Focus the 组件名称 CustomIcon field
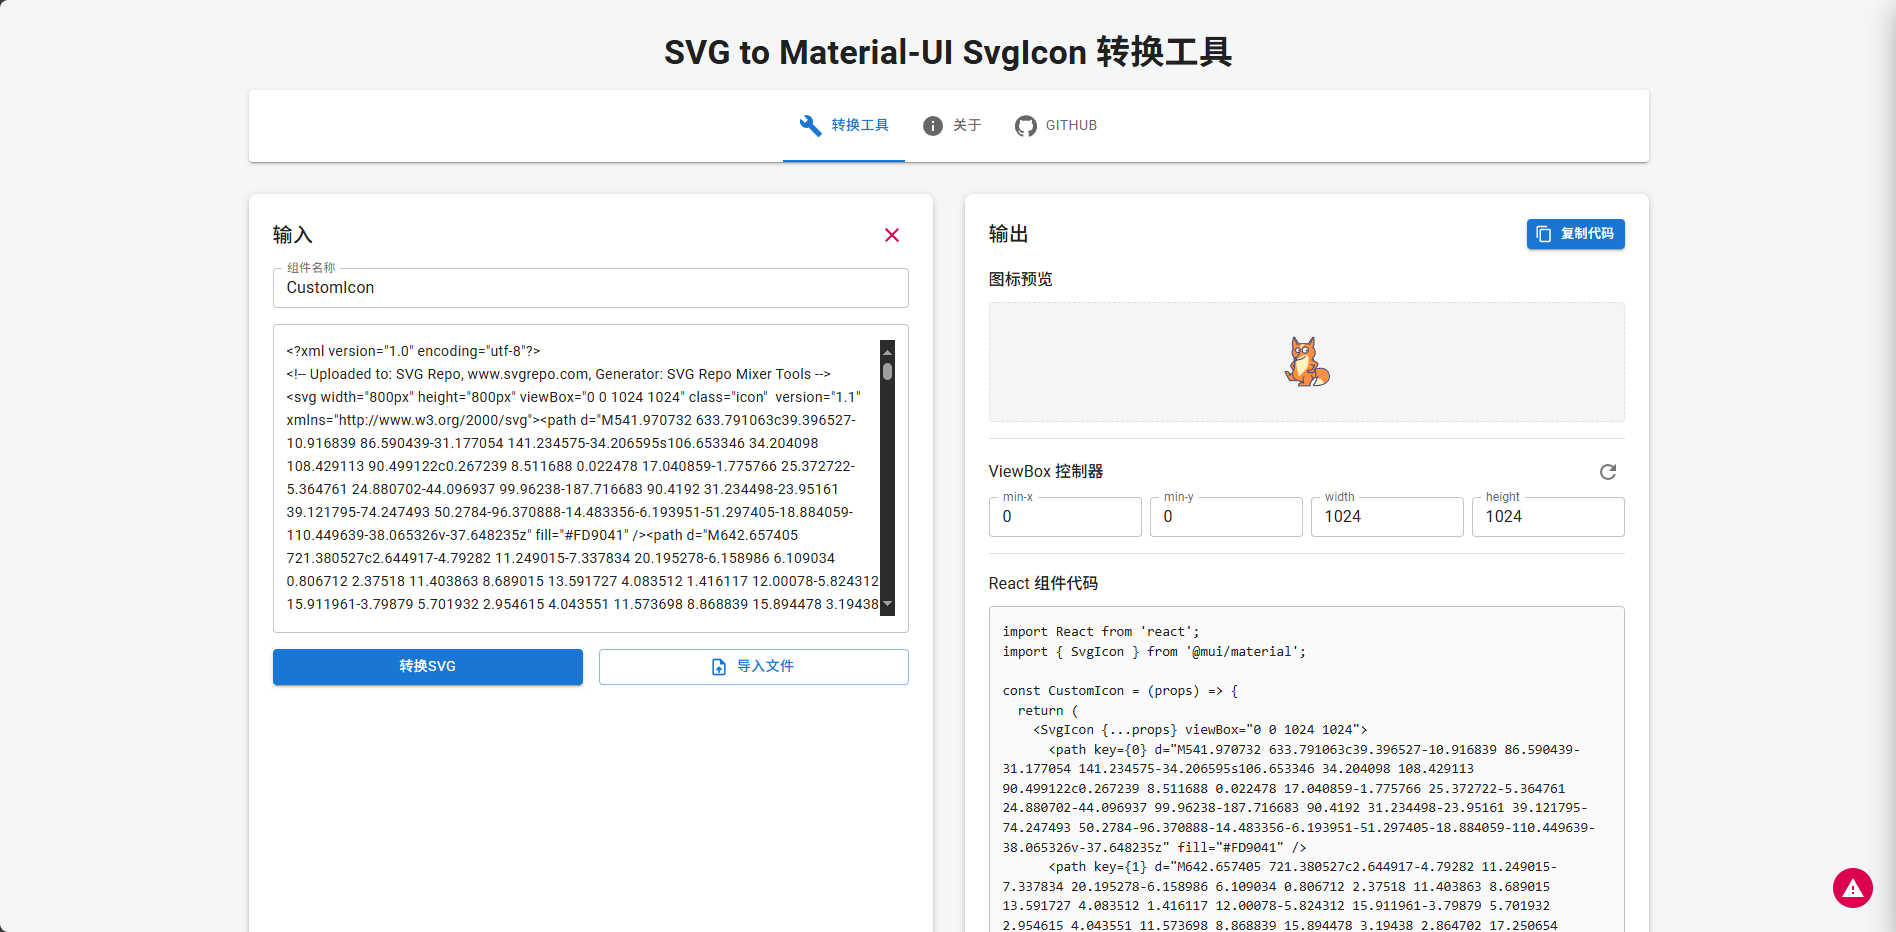Image resolution: width=1896 pixels, height=932 pixels. coord(590,288)
